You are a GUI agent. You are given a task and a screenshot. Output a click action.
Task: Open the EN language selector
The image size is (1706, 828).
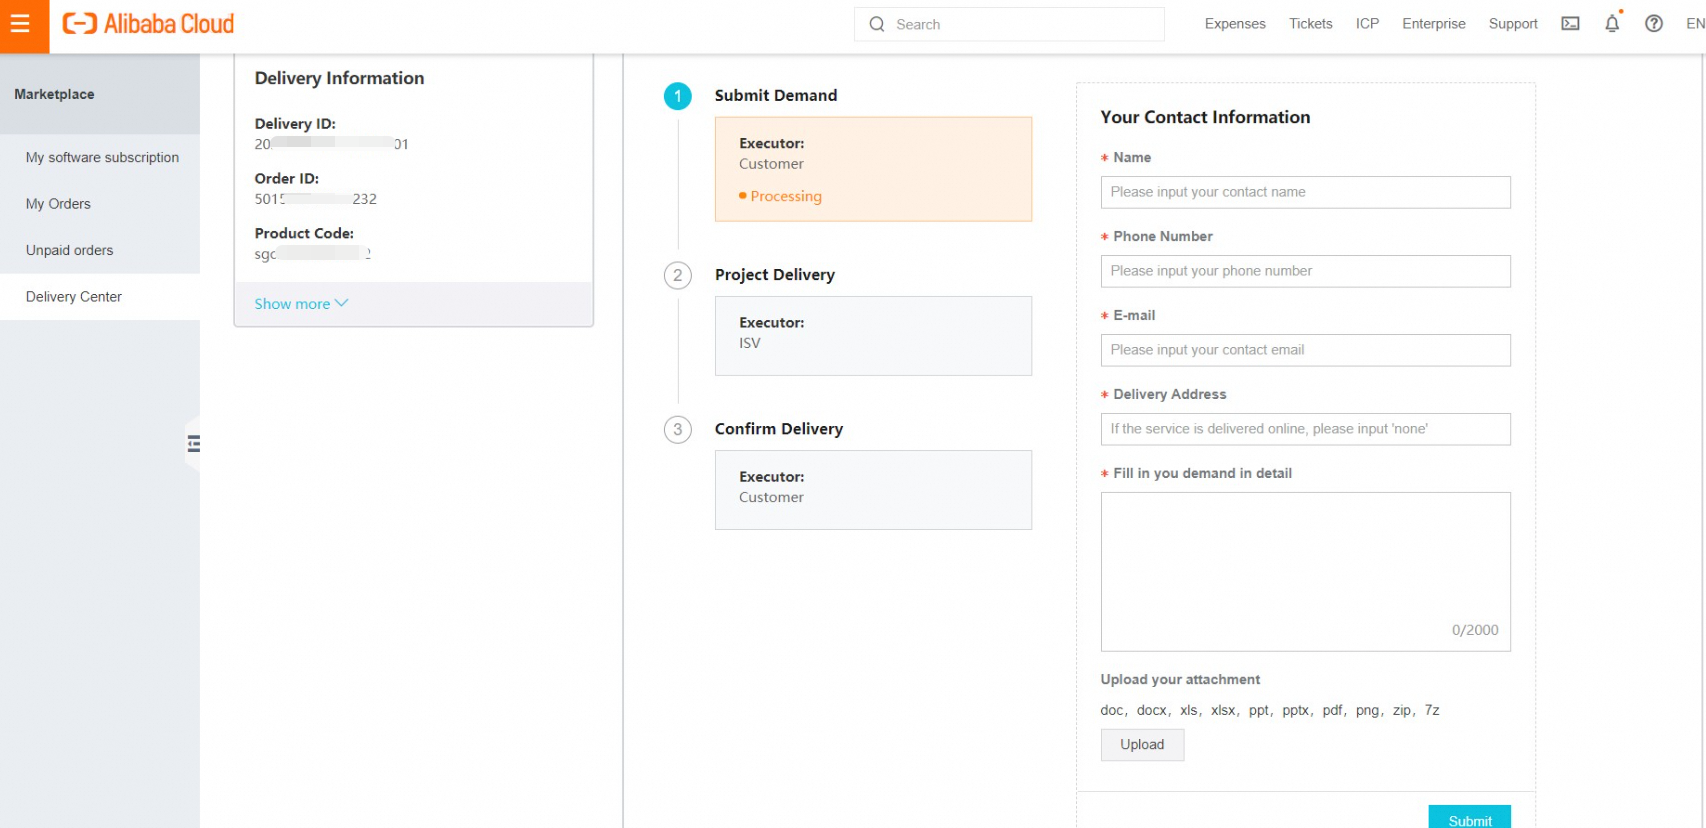pos(1695,24)
